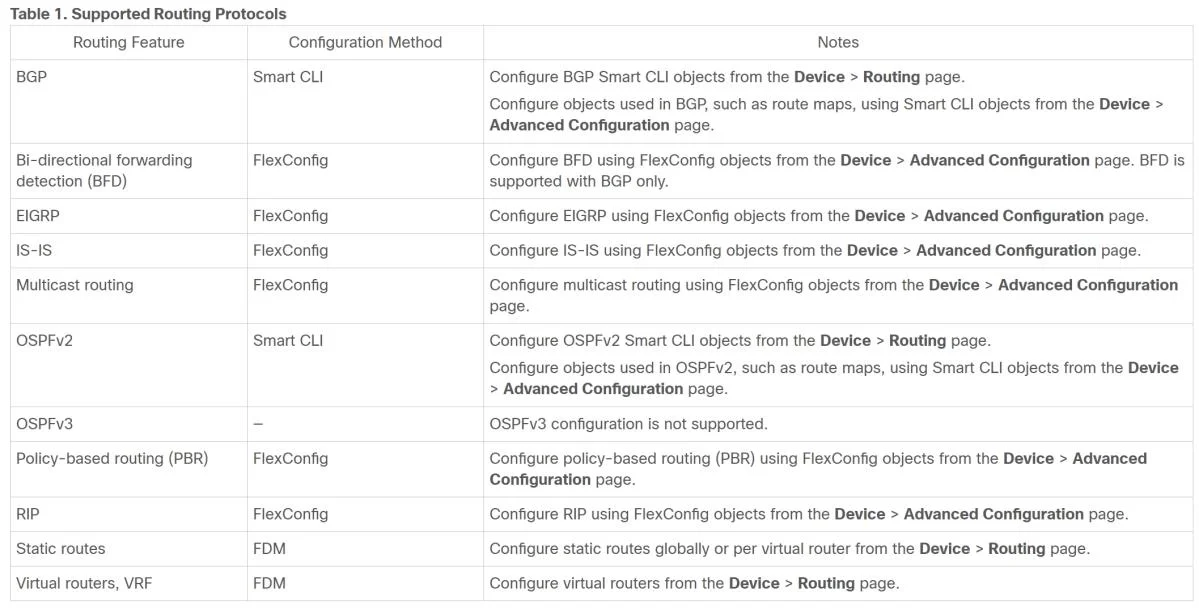Image resolution: width=1199 pixels, height=609 pixels.
Task: Click the OSPFv3 not supported note
Action: coord(628,424)
